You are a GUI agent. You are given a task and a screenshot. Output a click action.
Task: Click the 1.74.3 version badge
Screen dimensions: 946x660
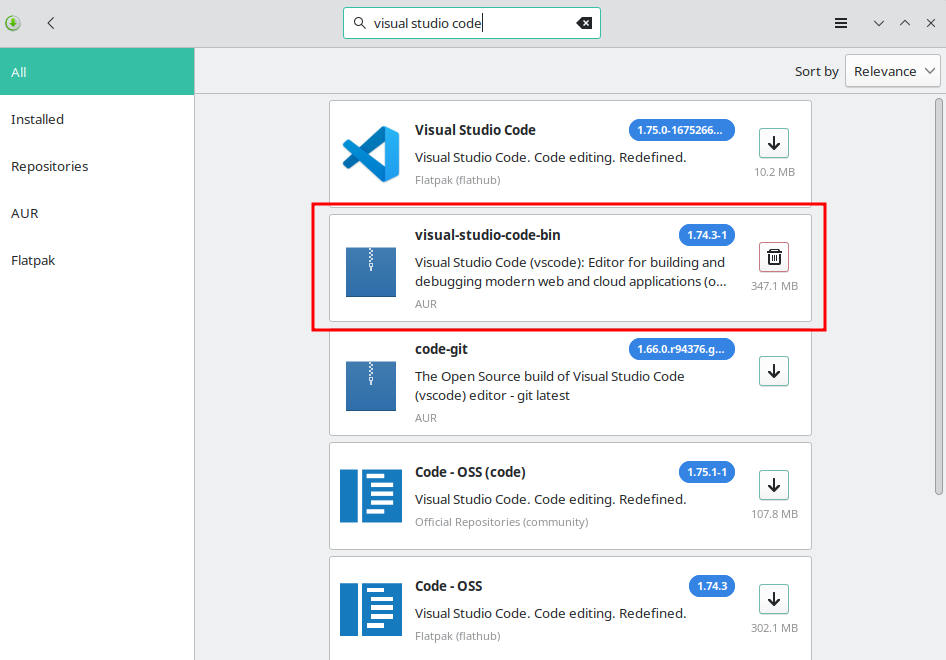712,586
